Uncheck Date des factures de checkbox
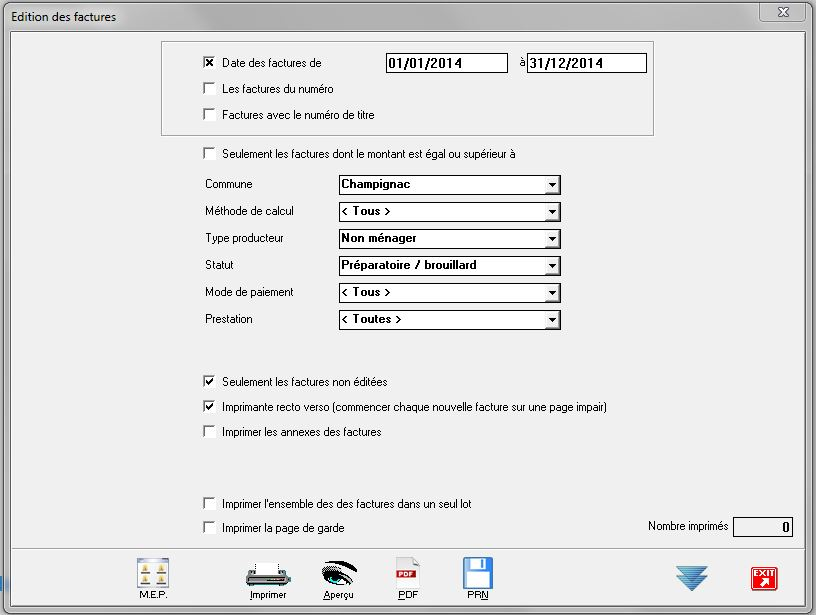 (209, 62)
